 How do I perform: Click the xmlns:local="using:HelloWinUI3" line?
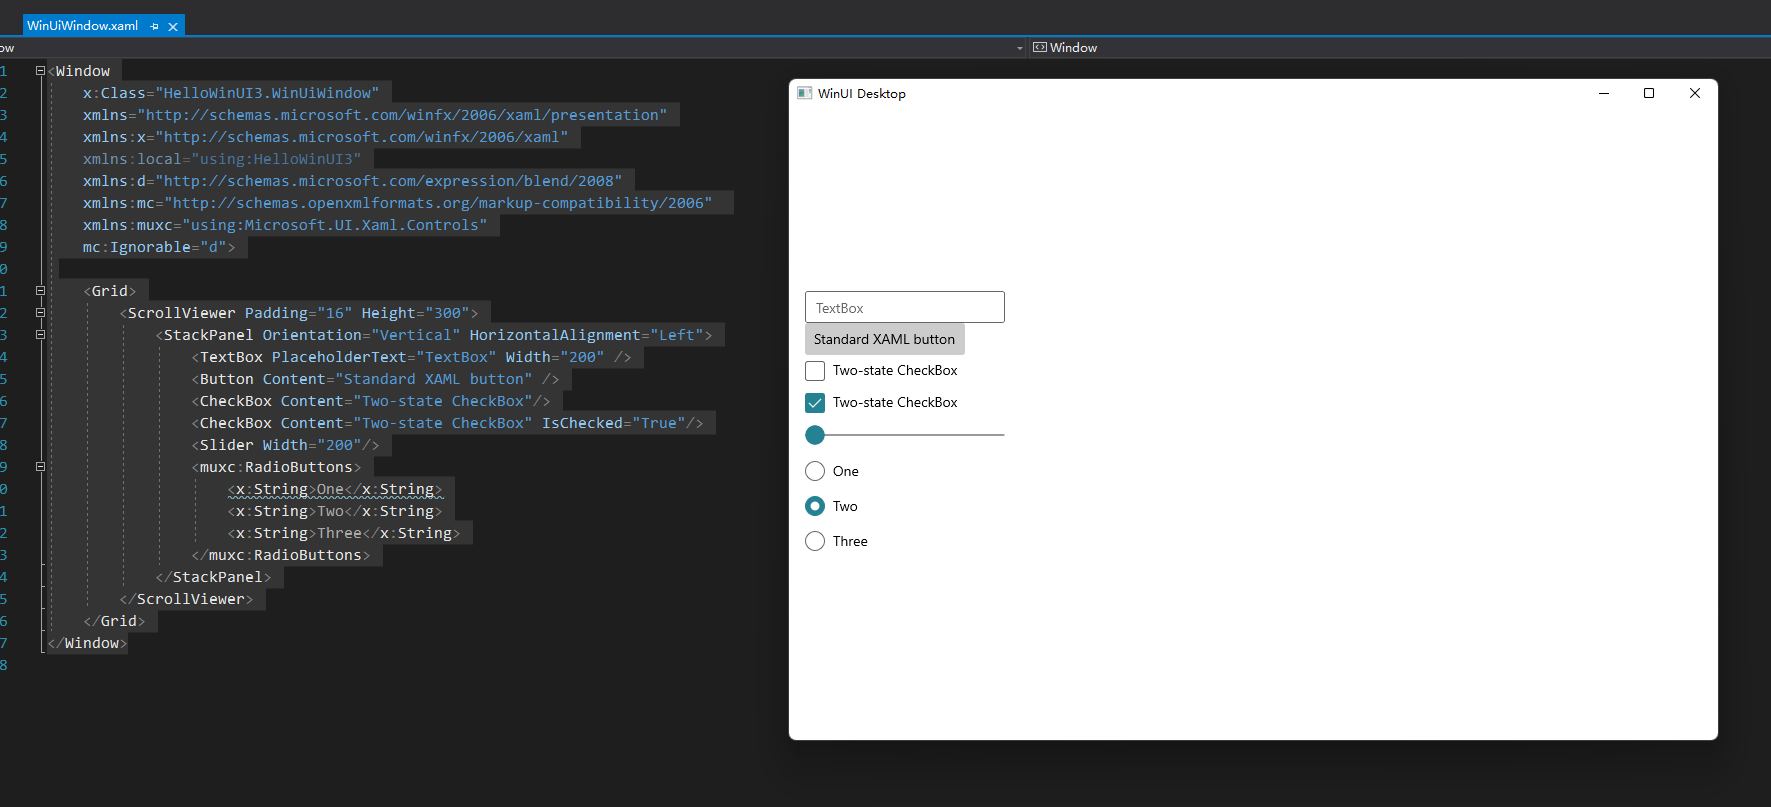click(222, 159)
